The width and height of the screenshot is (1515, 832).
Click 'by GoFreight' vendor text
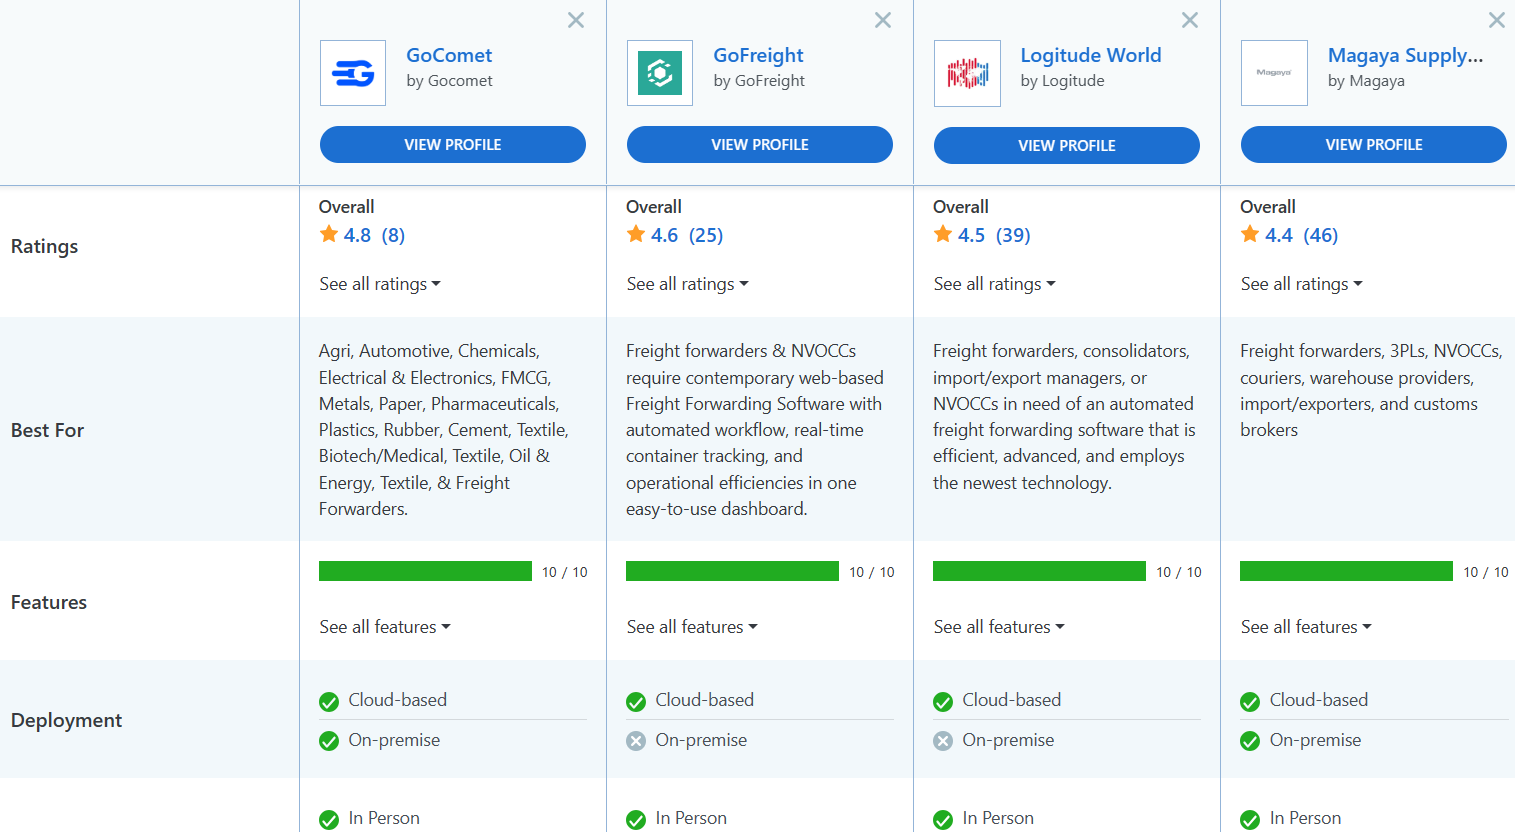click(759, 81)
